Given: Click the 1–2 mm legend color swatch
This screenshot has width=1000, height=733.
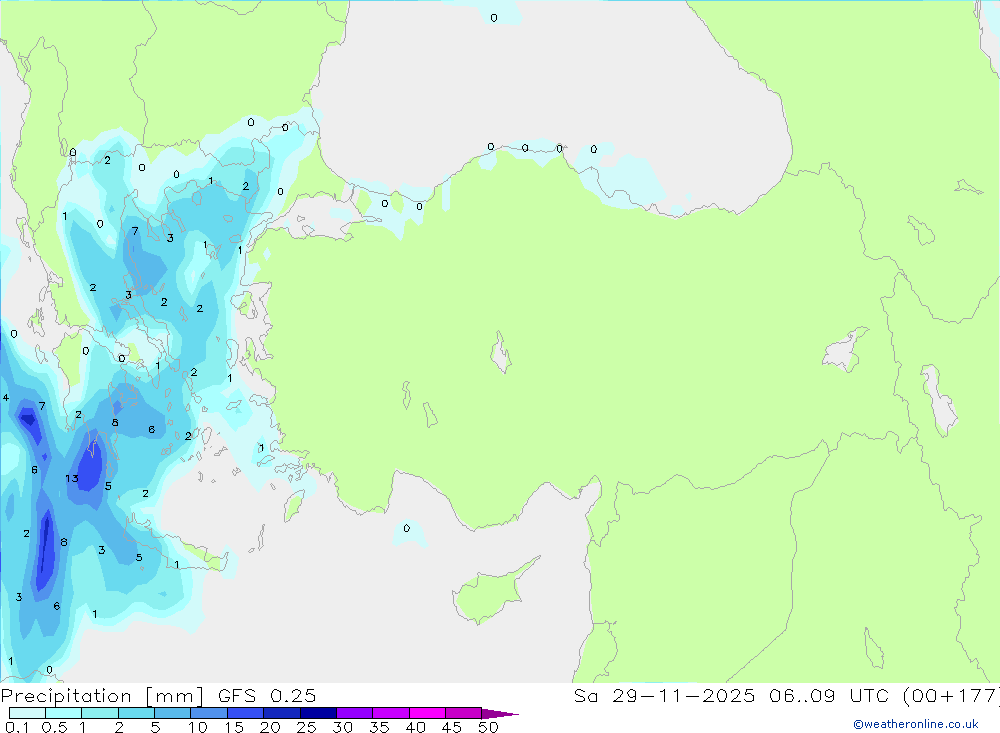Looking at the screenshot, I should 100,713.
